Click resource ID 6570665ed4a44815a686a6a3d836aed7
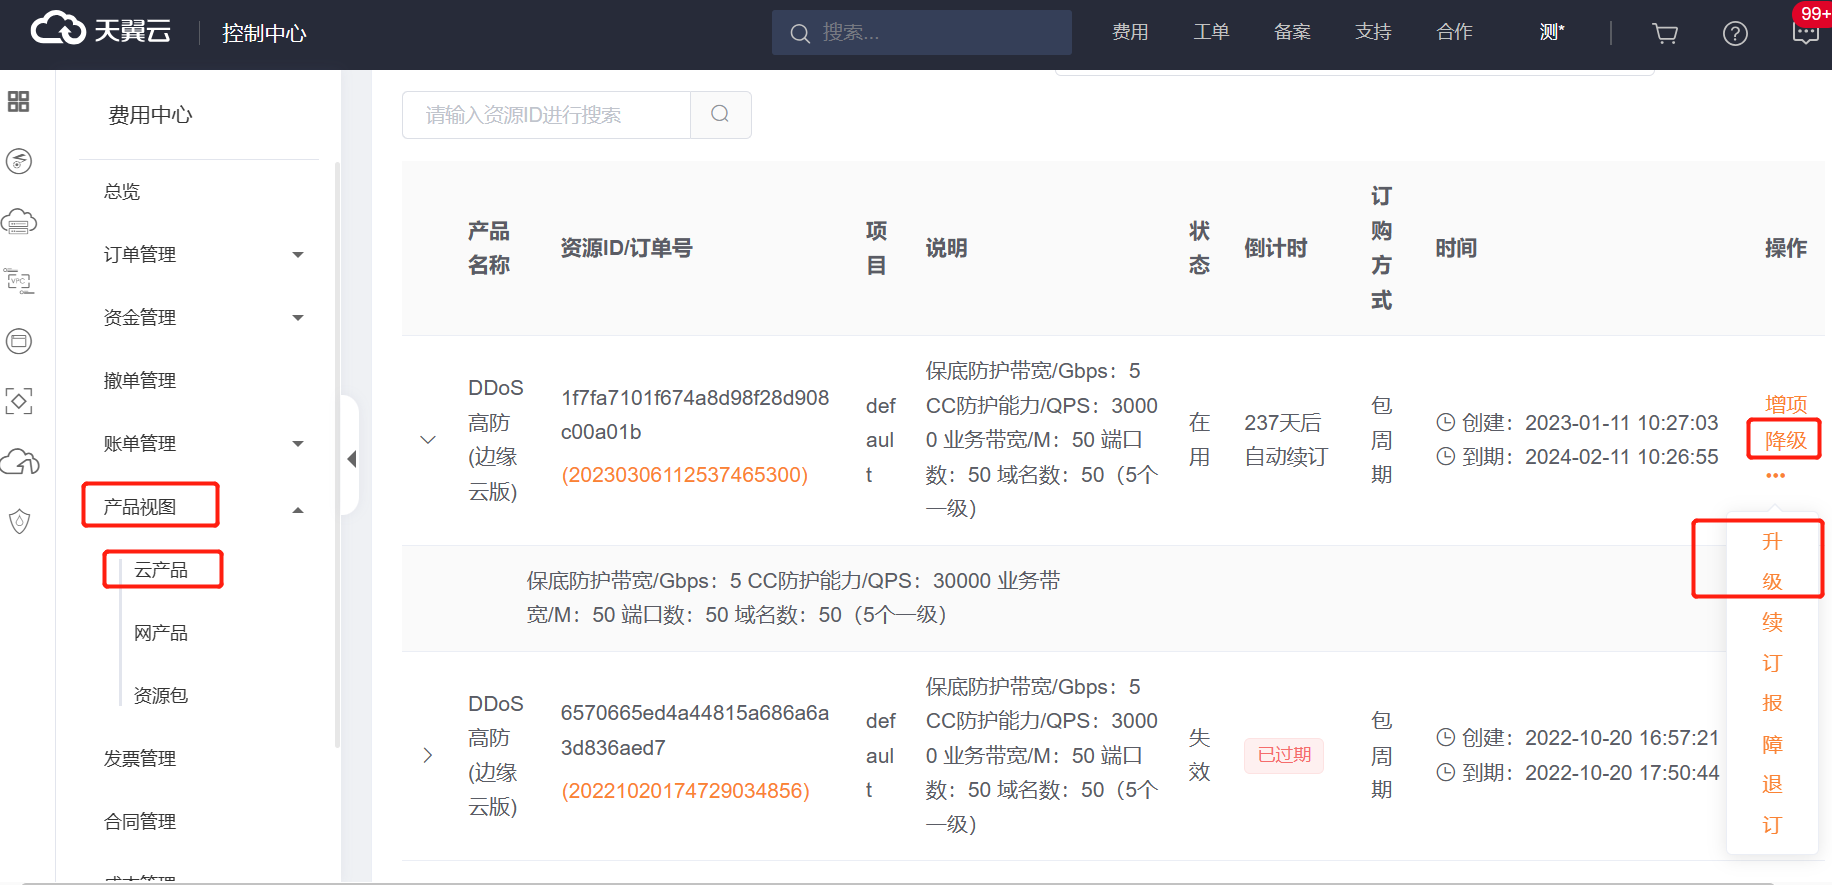Viewport: 1832px width, 885px height. coord(695,730)
